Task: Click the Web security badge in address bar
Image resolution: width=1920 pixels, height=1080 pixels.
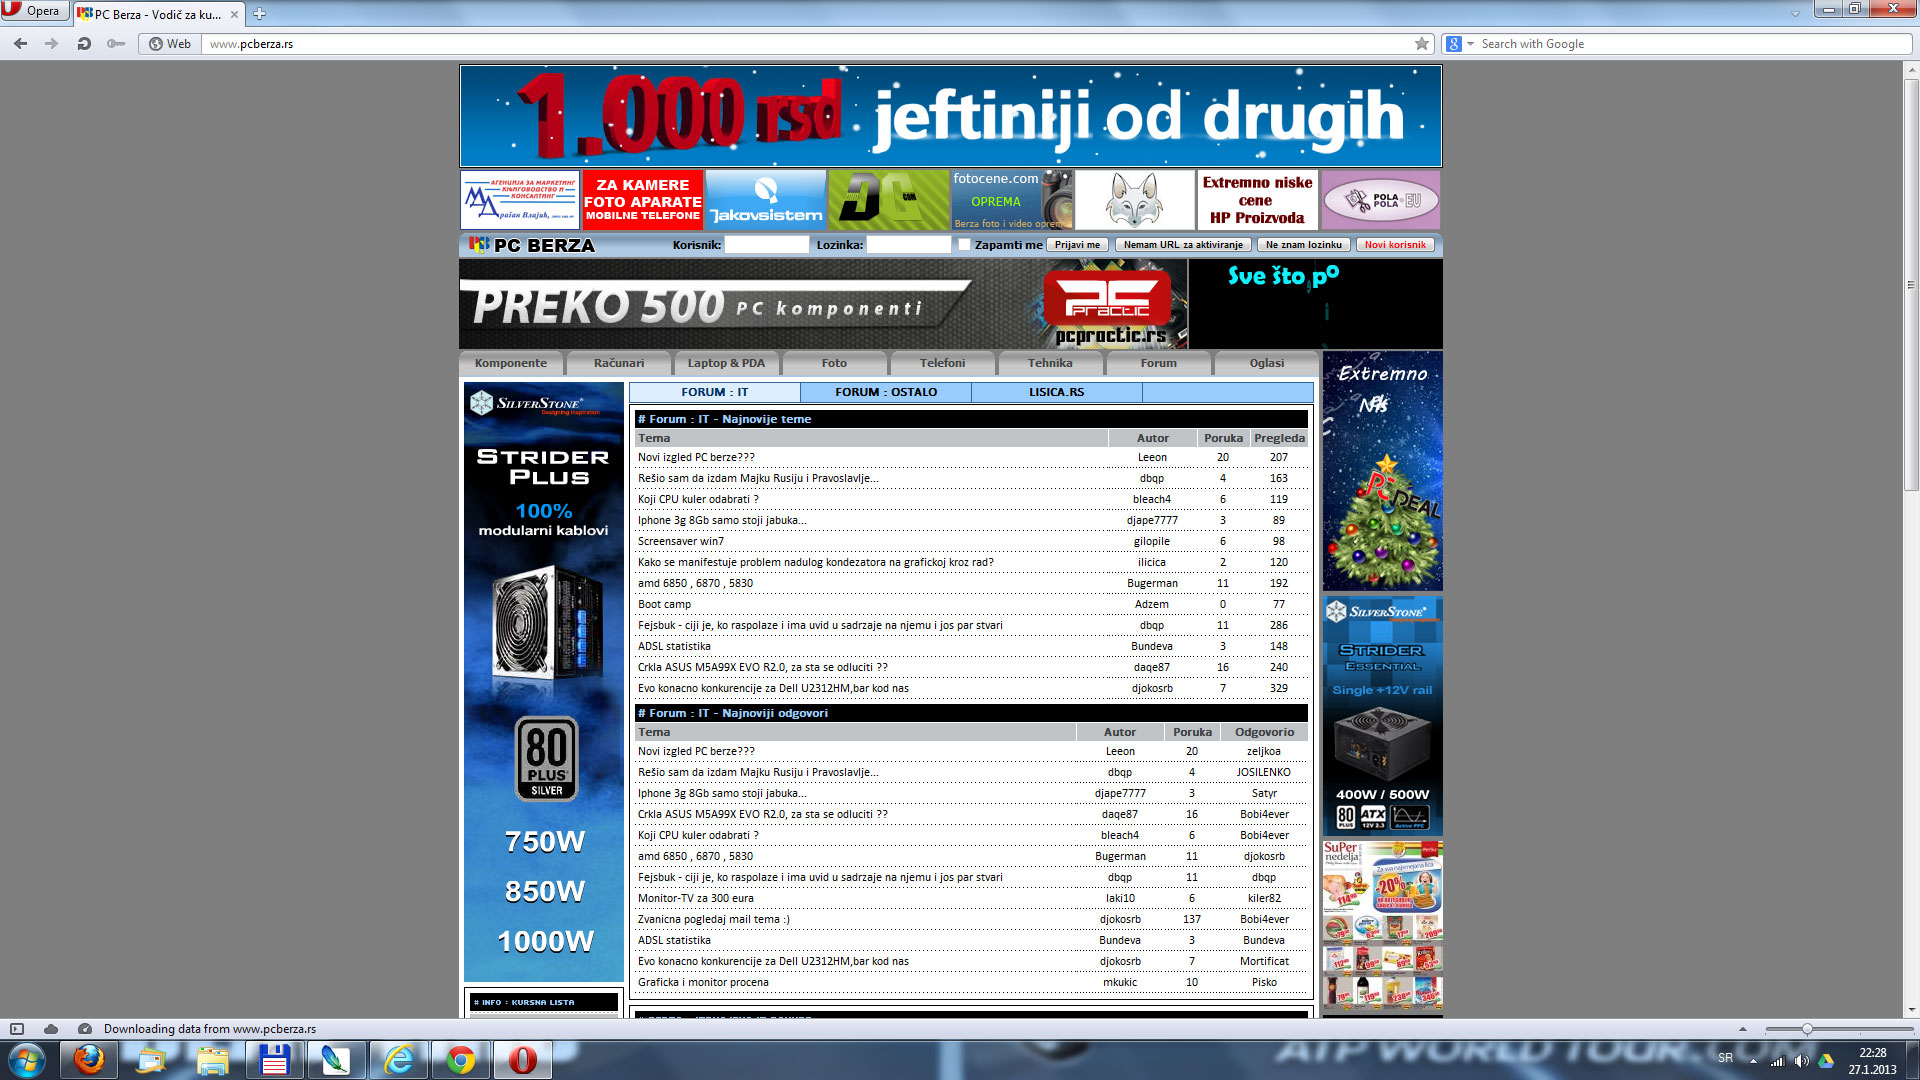Action: pyautogui.click(x=170, y=44)
